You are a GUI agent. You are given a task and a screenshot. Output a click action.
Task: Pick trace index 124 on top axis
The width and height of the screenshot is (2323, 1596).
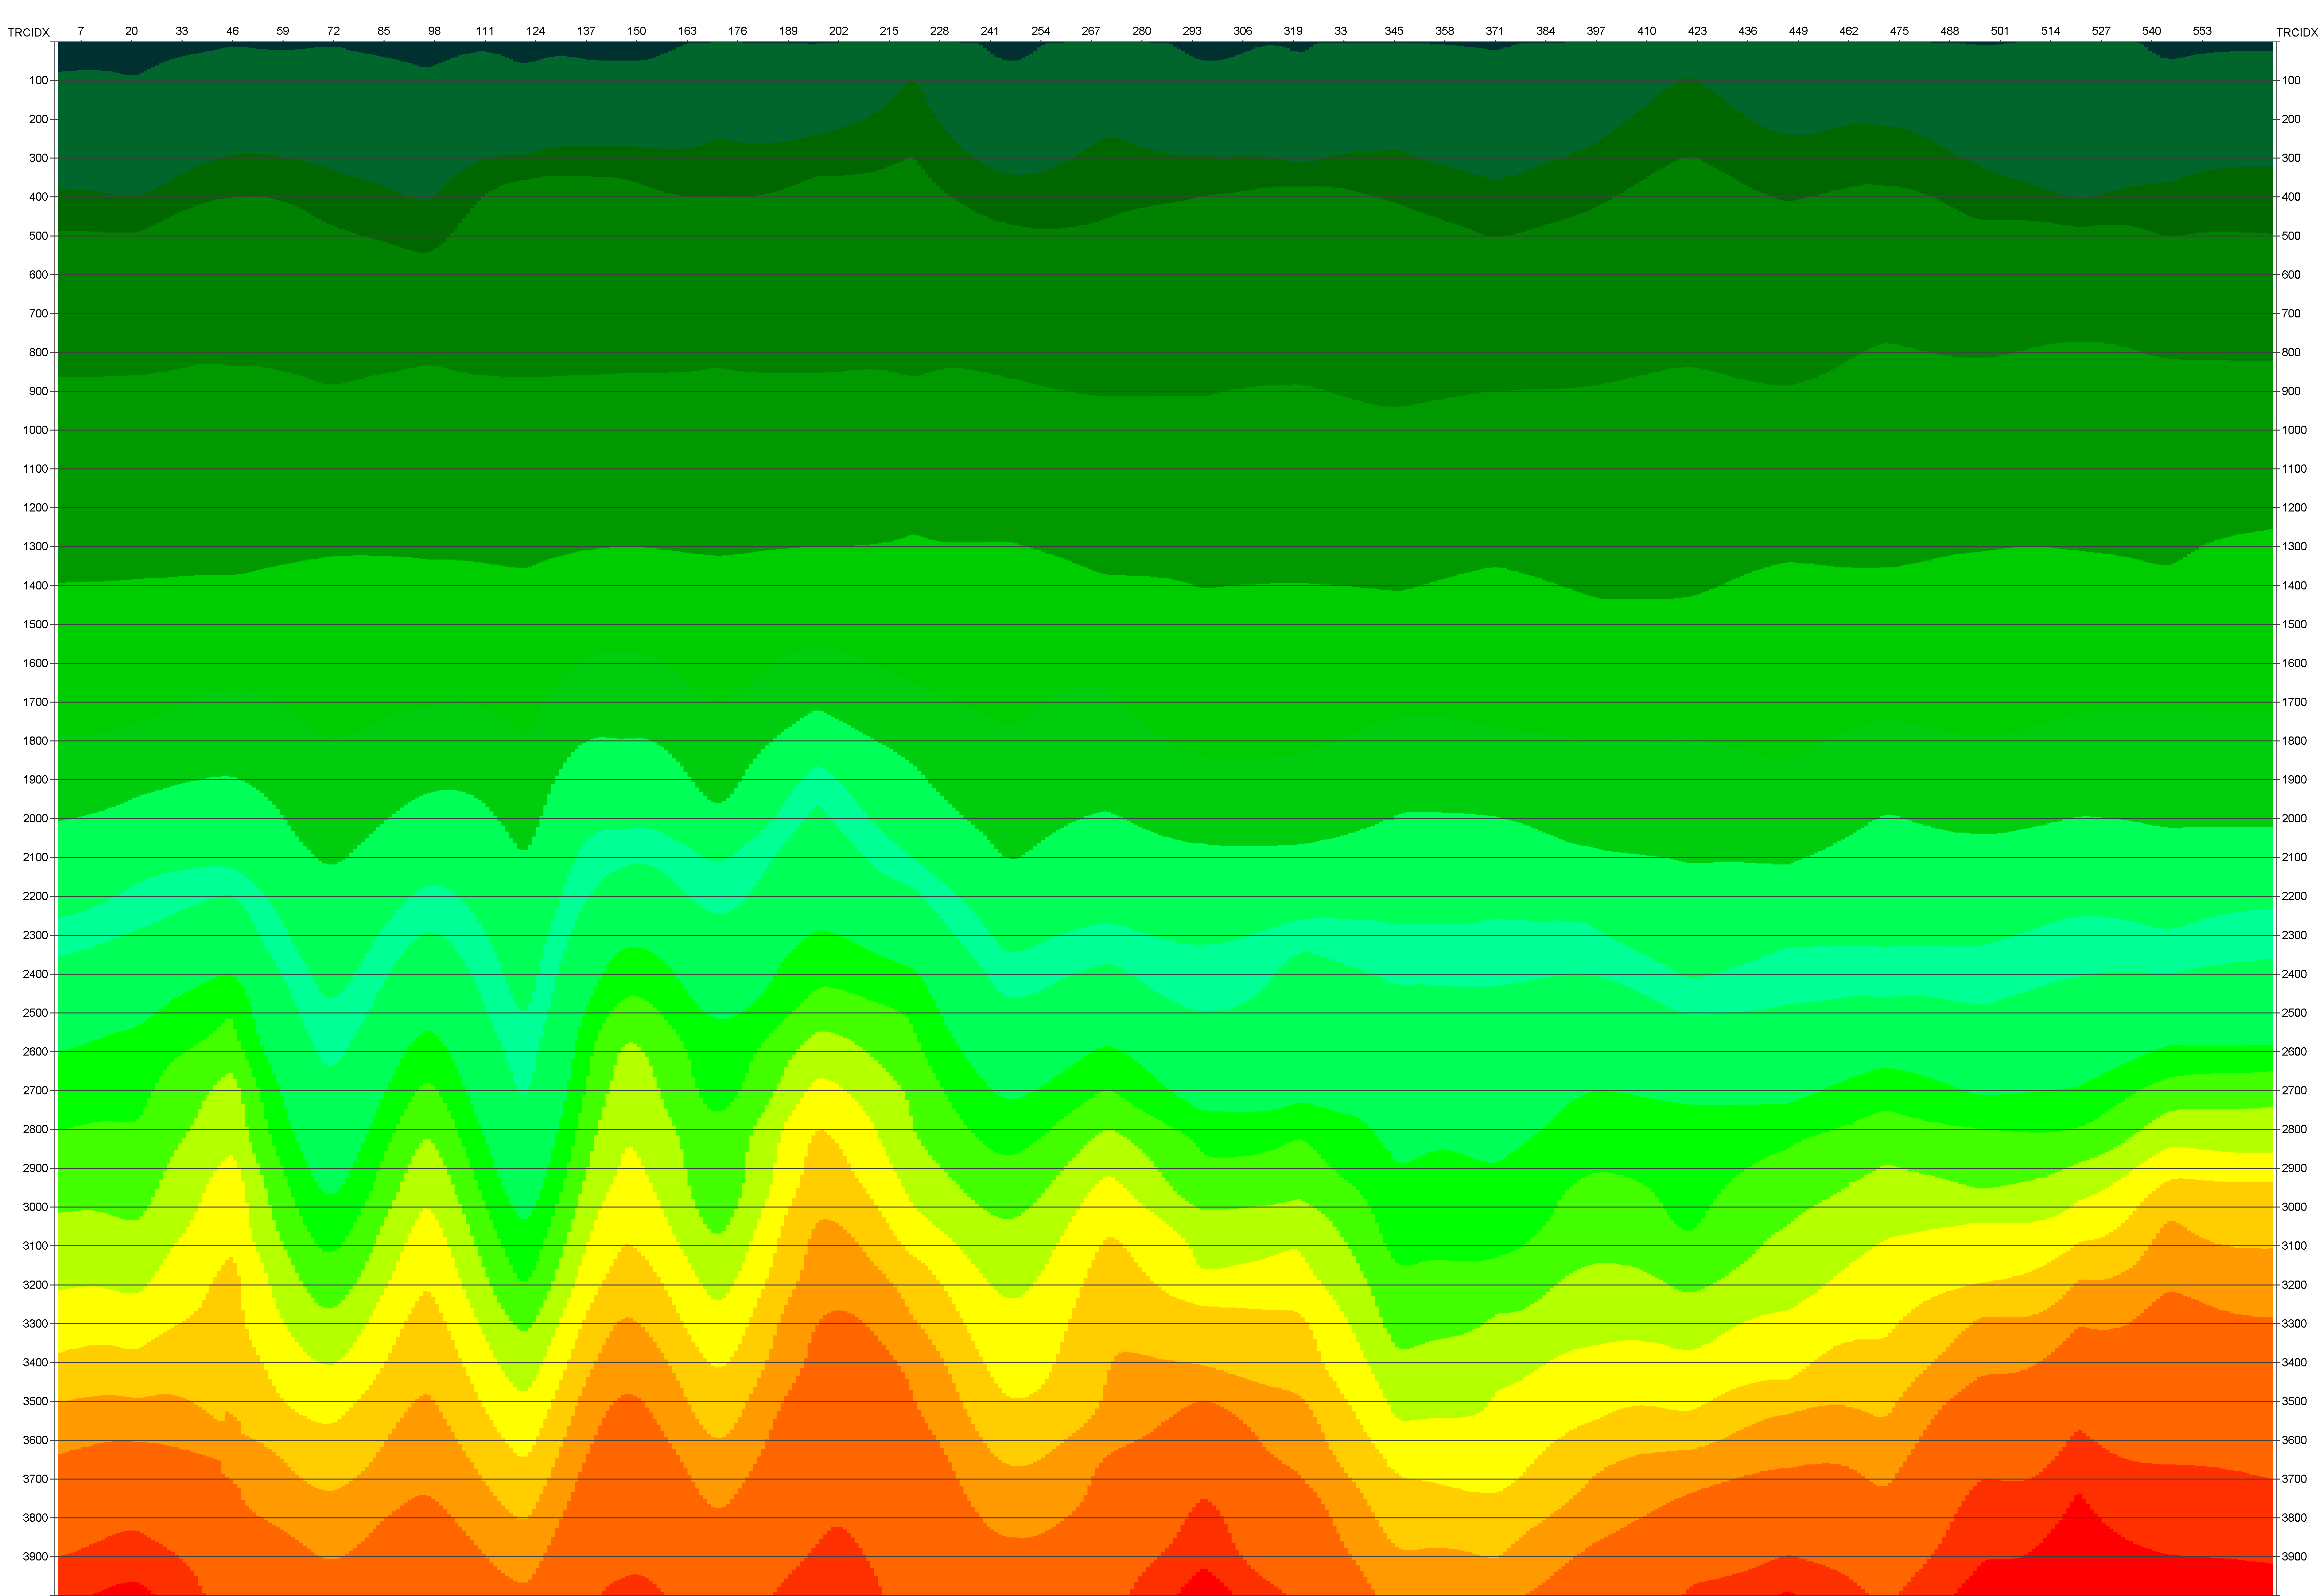(535, 31)
